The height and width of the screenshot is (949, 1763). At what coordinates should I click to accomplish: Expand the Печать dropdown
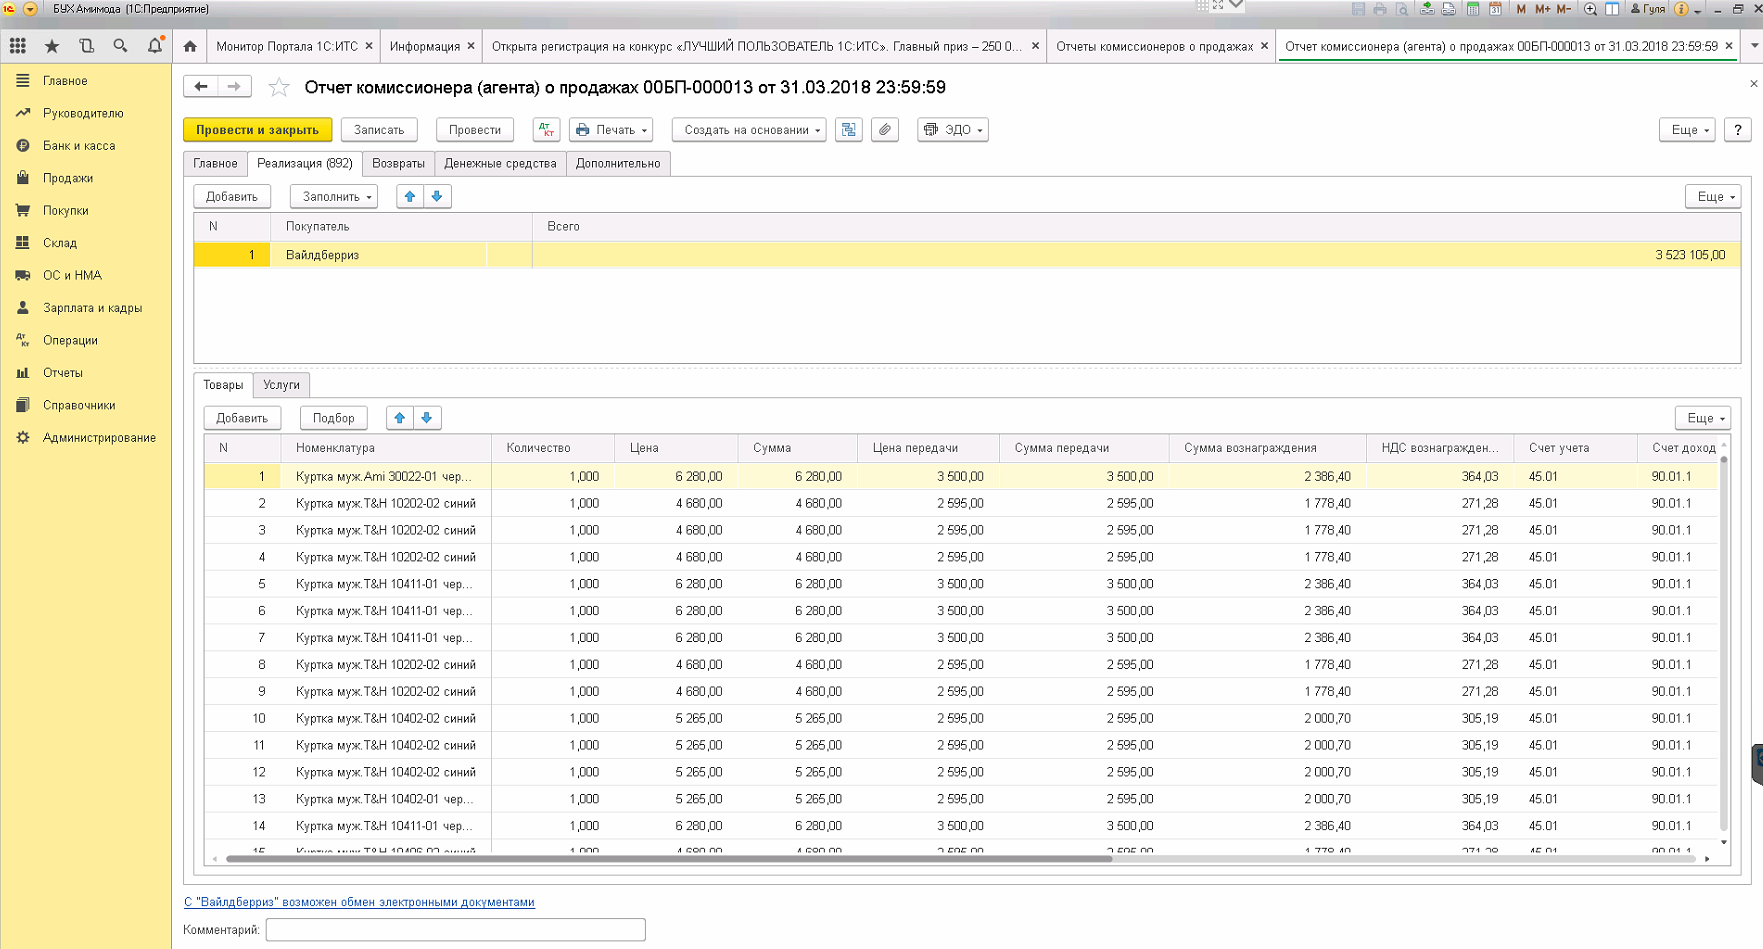(x=611, y=130)
